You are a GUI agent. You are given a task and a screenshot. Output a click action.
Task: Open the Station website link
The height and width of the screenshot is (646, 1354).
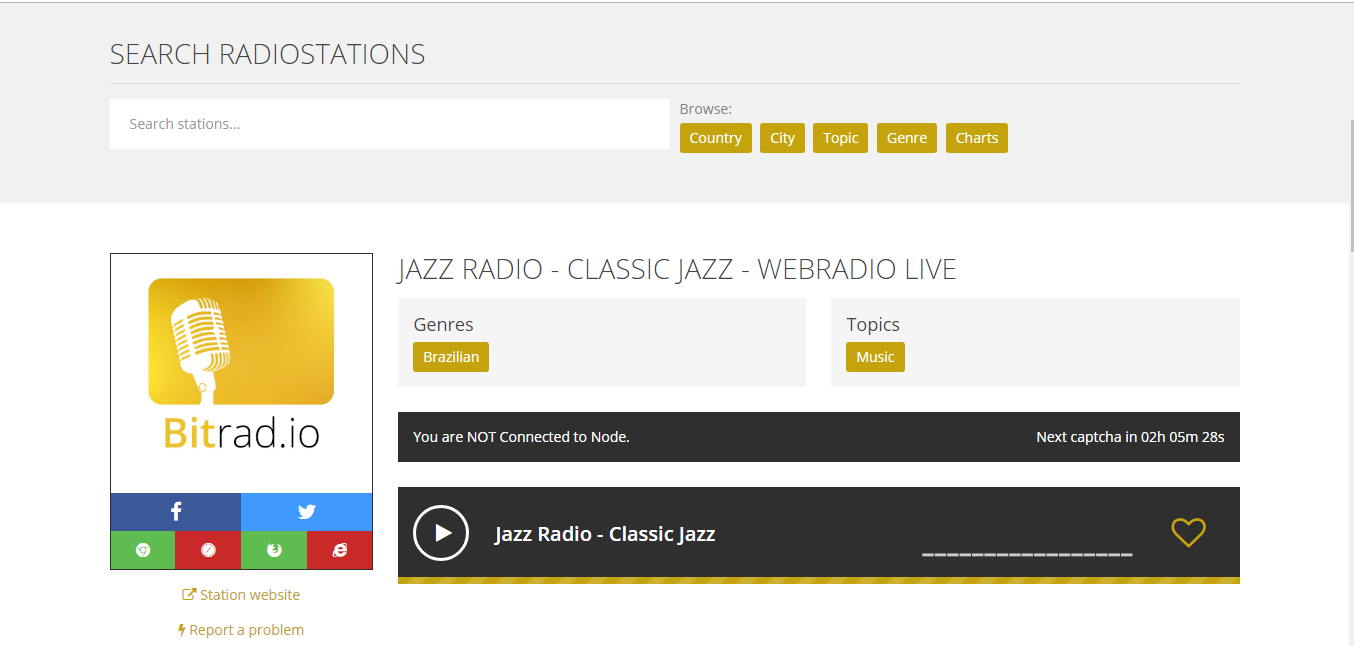[241, 595]
